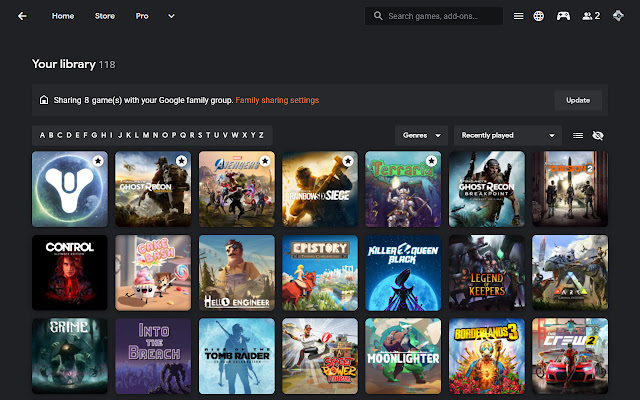Open the Street Power Football game tile
640x400 pixels.
click(320, 356)
